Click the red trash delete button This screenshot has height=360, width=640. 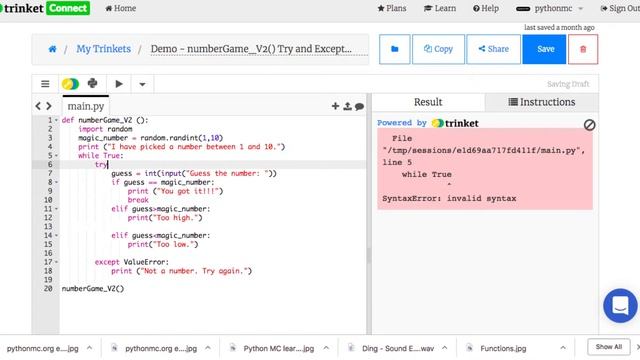pos(583,49)
